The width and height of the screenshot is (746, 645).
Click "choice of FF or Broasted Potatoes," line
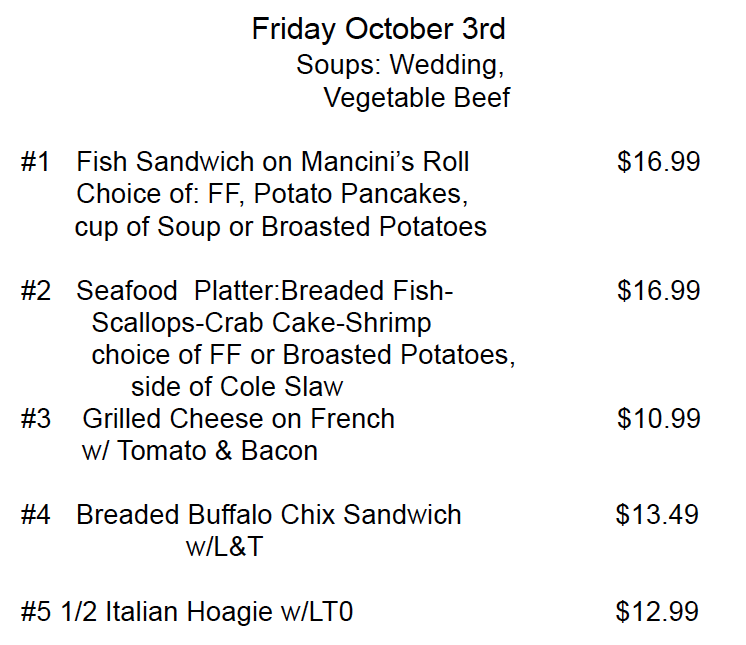pos(303,355)
